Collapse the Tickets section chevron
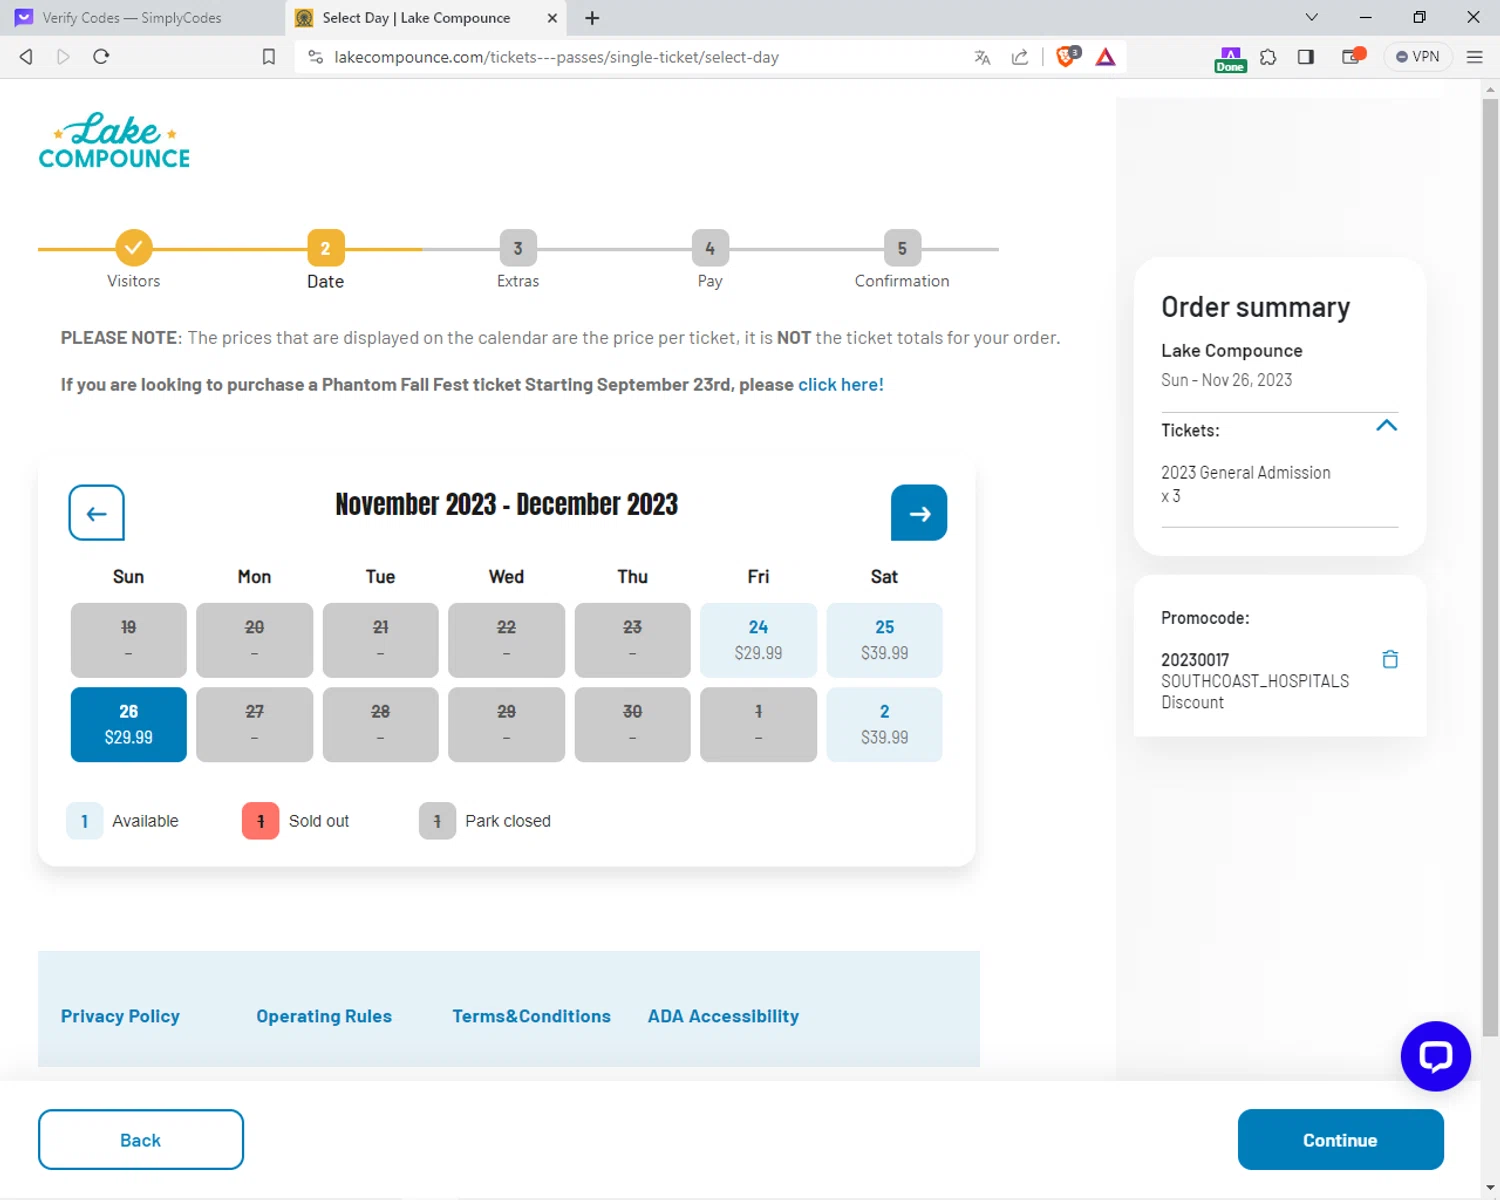Screen dimensions: 1500x1200 point(1386,426)
